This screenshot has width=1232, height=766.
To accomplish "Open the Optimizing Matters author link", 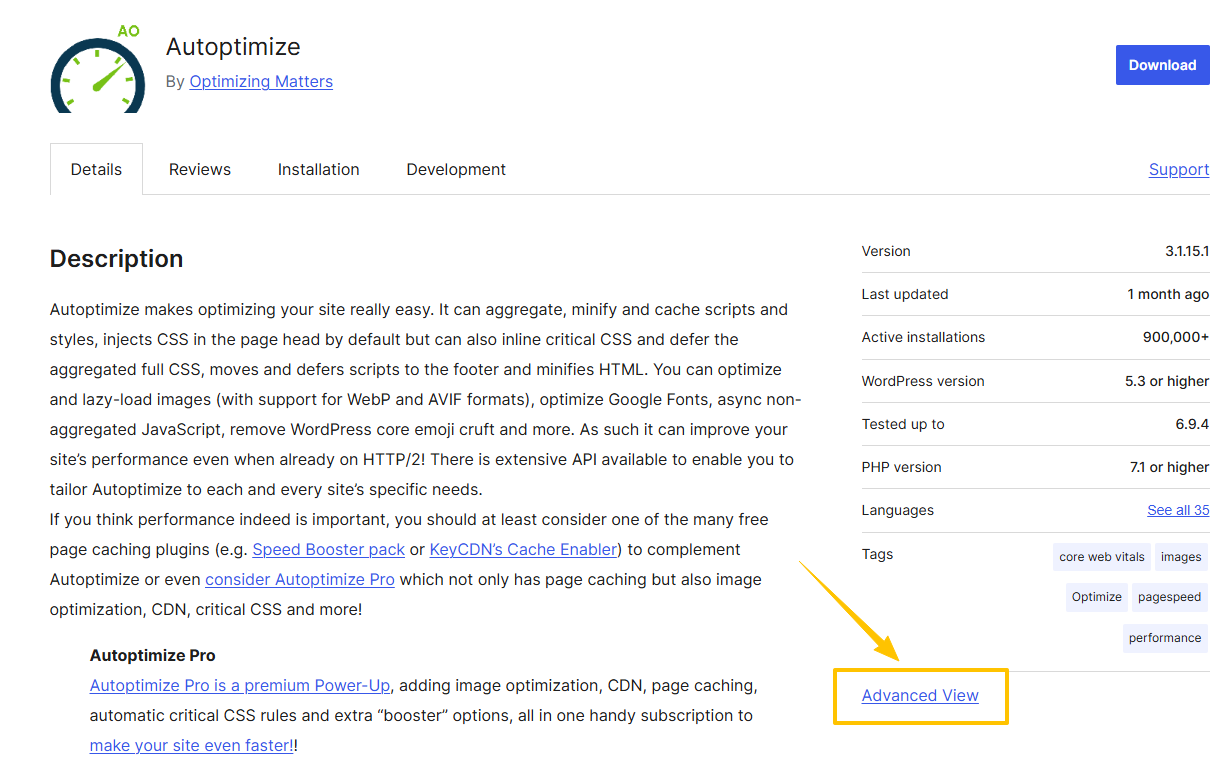I will pos(261,82).
